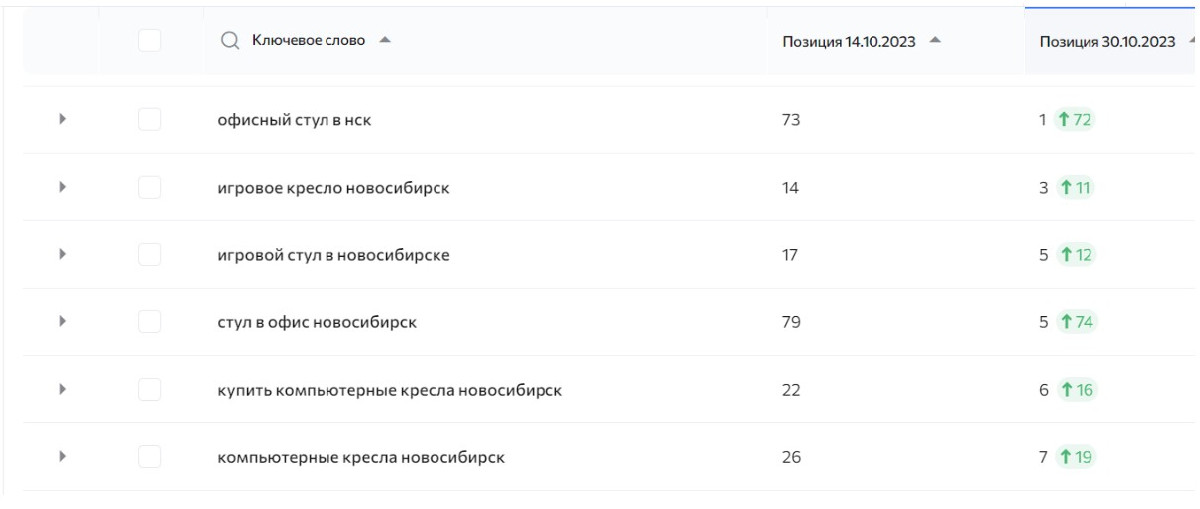Click sort arrow next to Позиция 14.10.2023
The width and height of the screenshot is (1200, 509).
(x=935, y=41)
